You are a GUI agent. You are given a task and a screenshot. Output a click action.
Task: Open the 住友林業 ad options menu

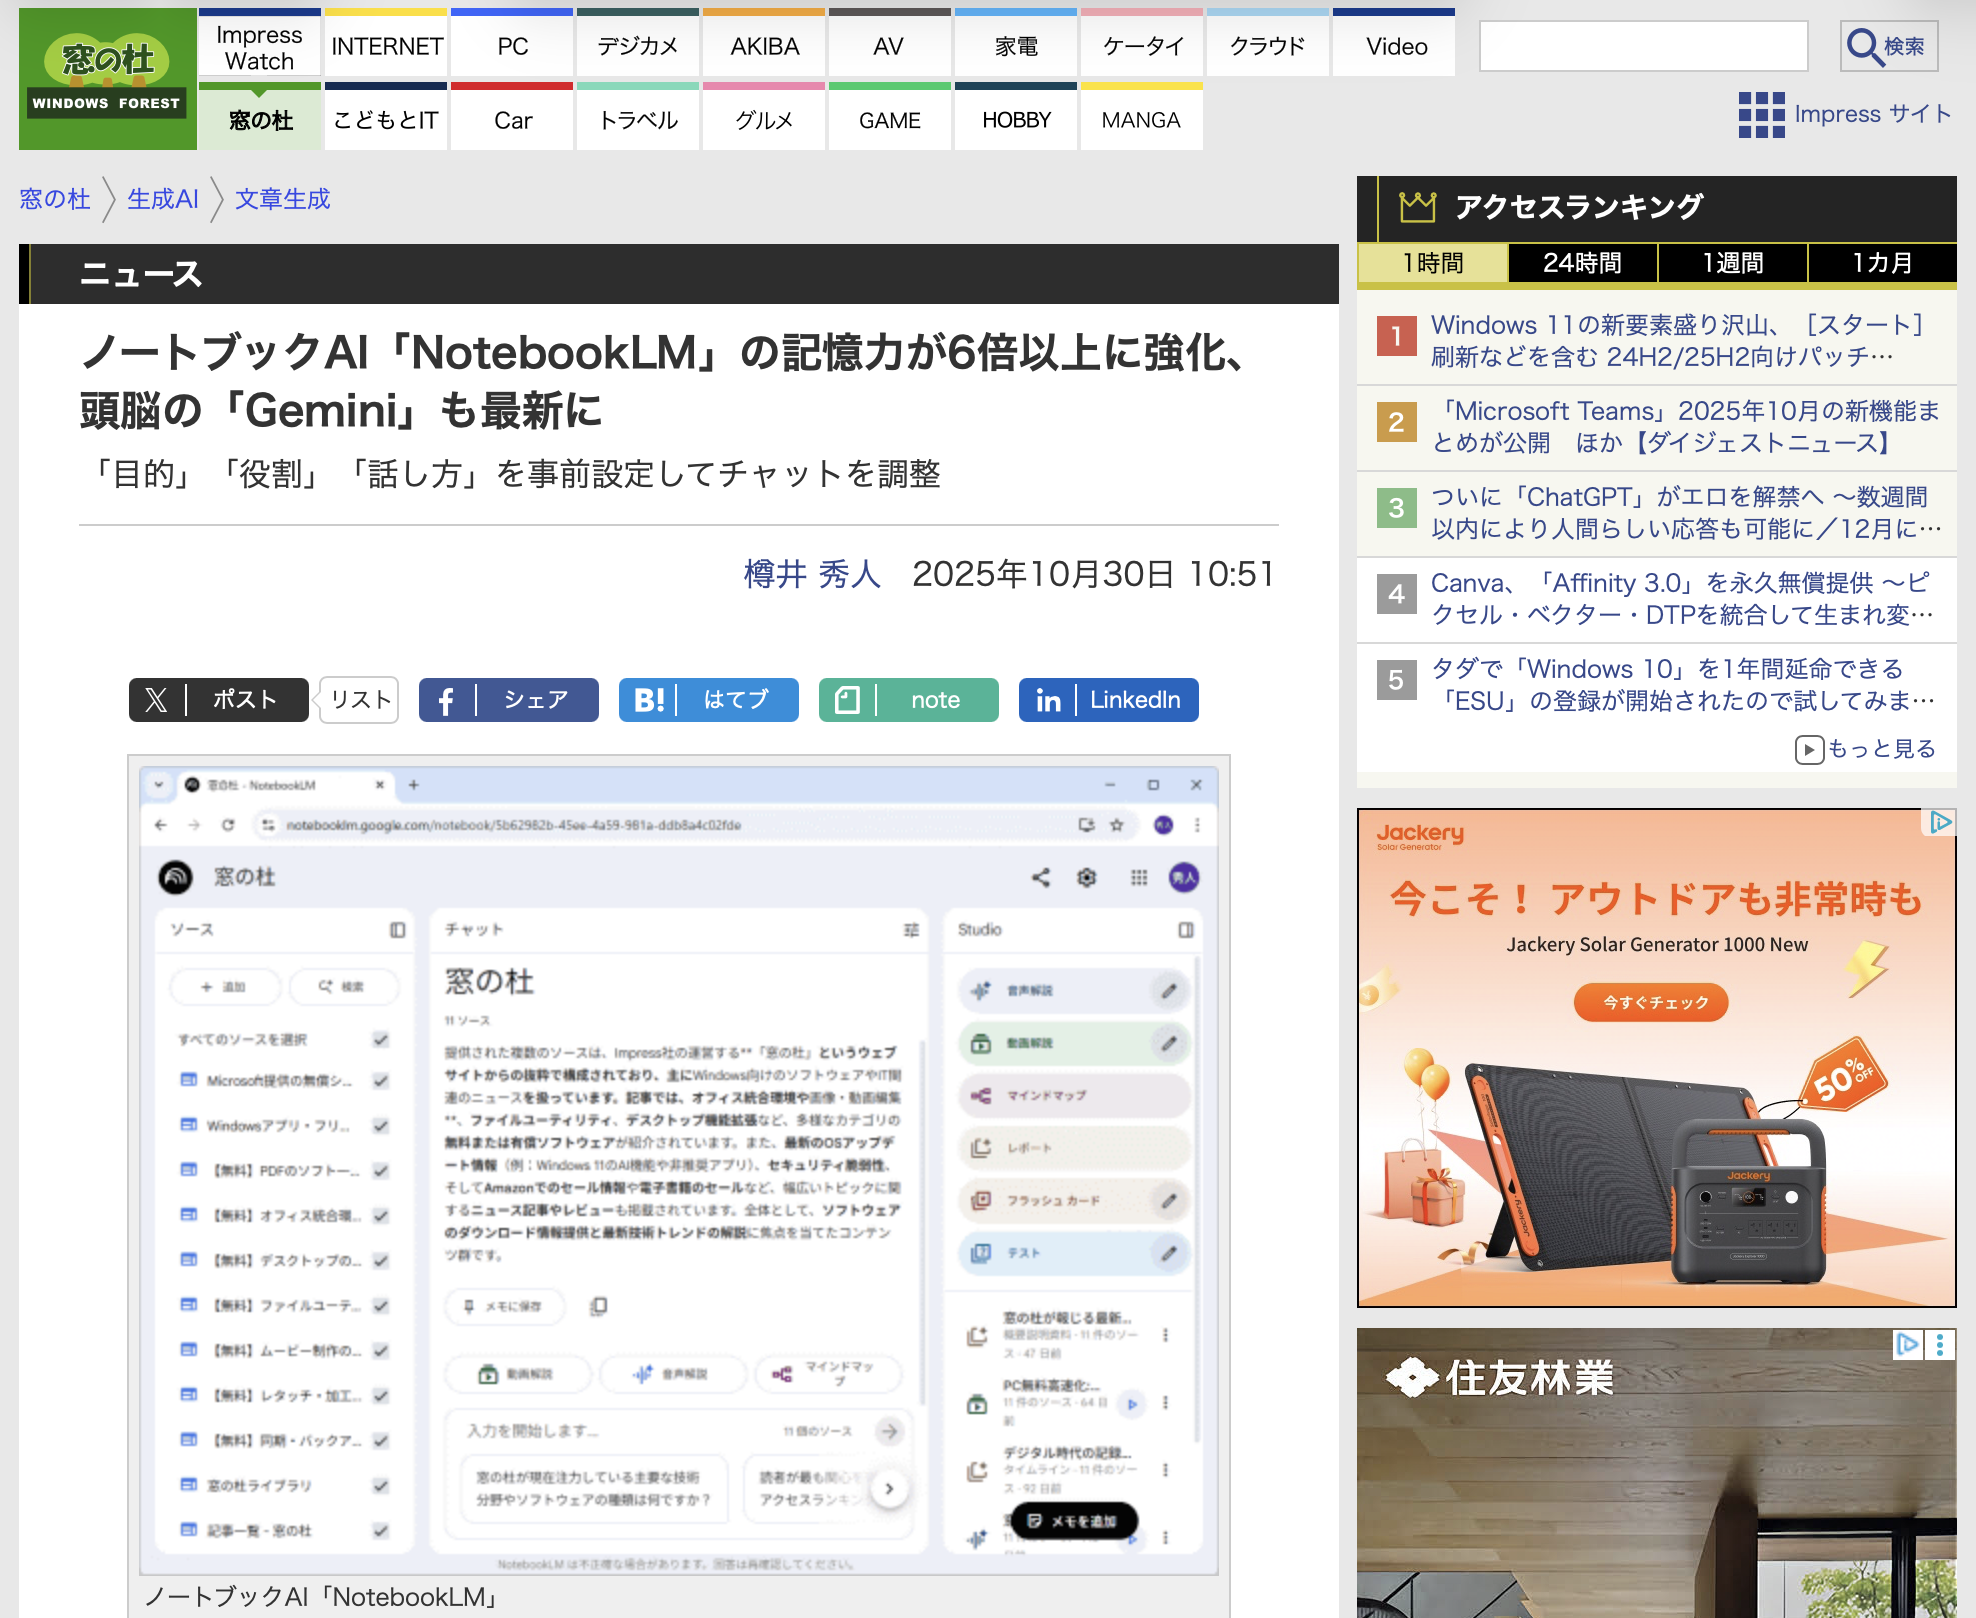1940,1345
